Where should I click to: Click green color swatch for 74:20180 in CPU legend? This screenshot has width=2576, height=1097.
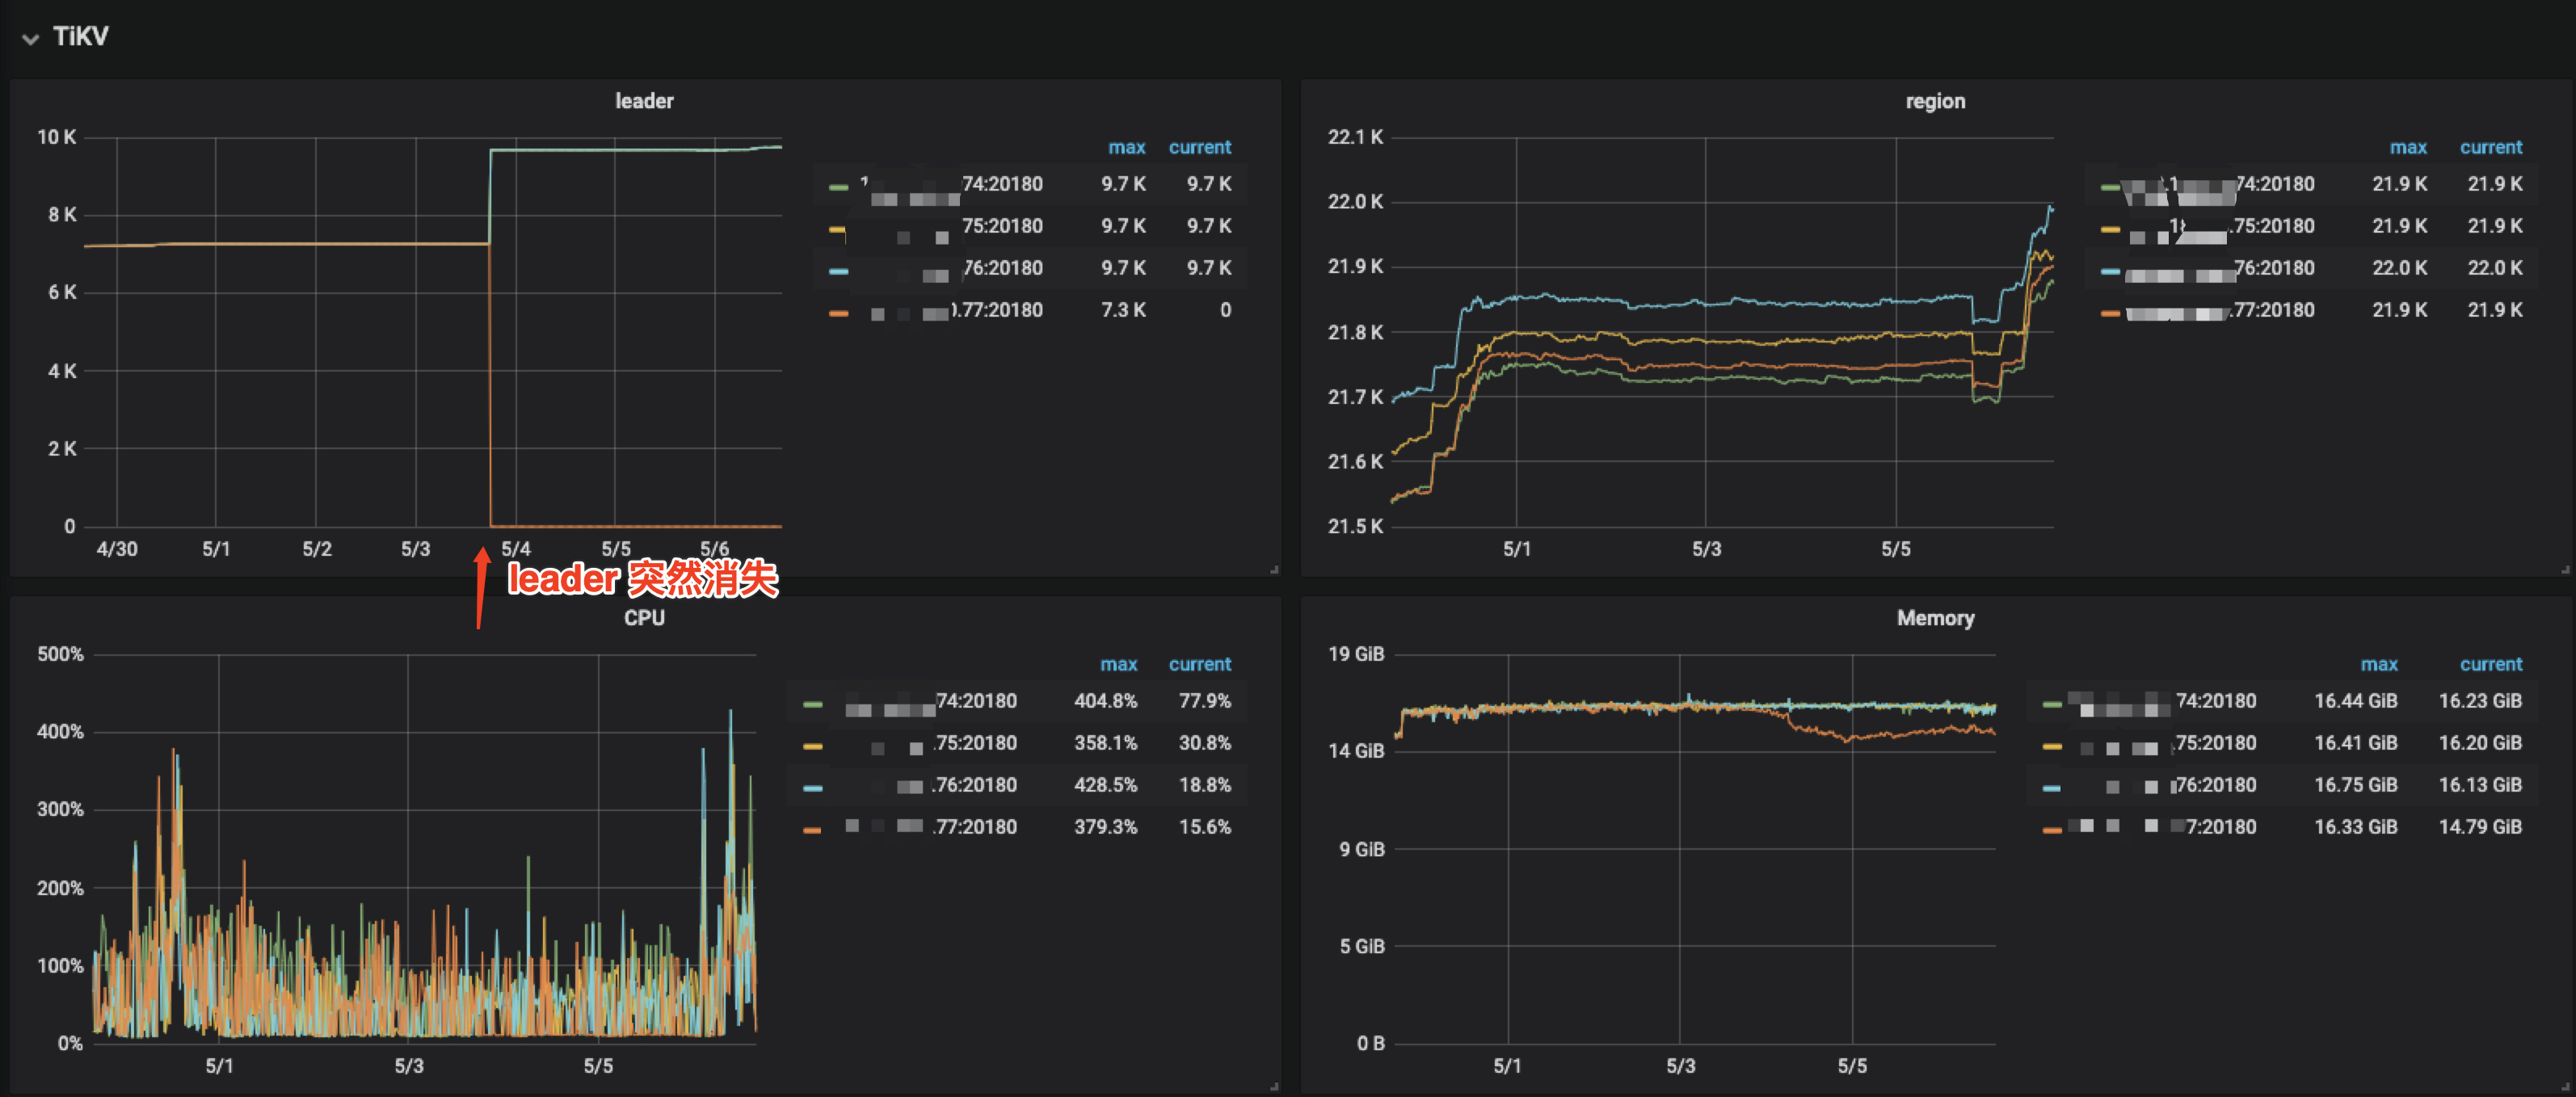[812, 704]
